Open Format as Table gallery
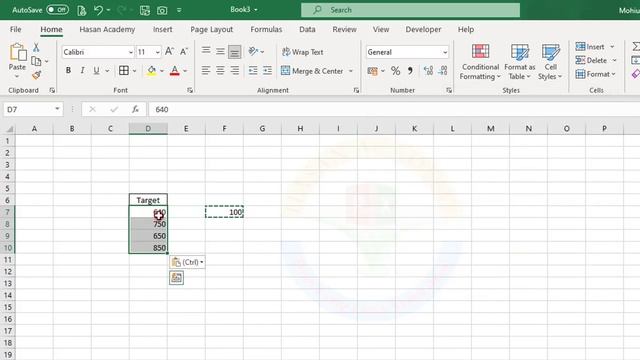 (x=520, y=62)
